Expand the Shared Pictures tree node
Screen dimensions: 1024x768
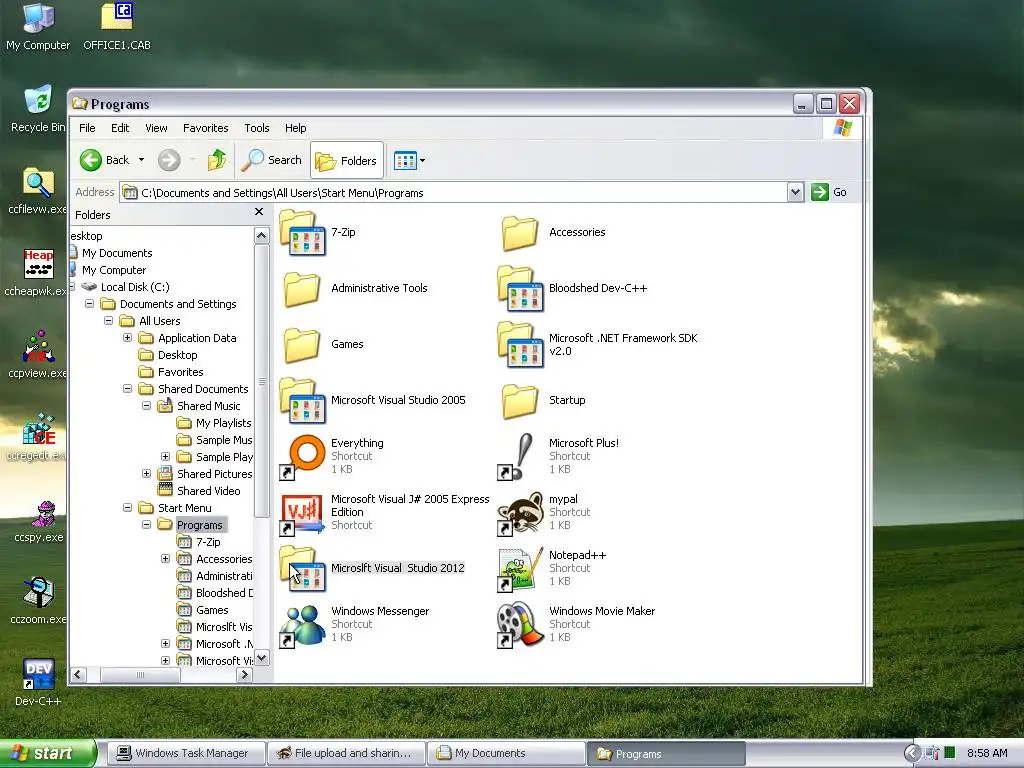tap(147, 473)
